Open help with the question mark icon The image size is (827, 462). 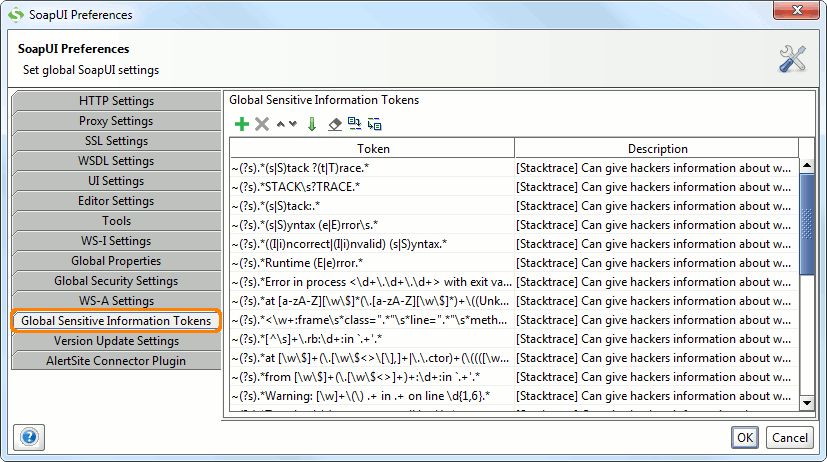click(x=29, y=437)
